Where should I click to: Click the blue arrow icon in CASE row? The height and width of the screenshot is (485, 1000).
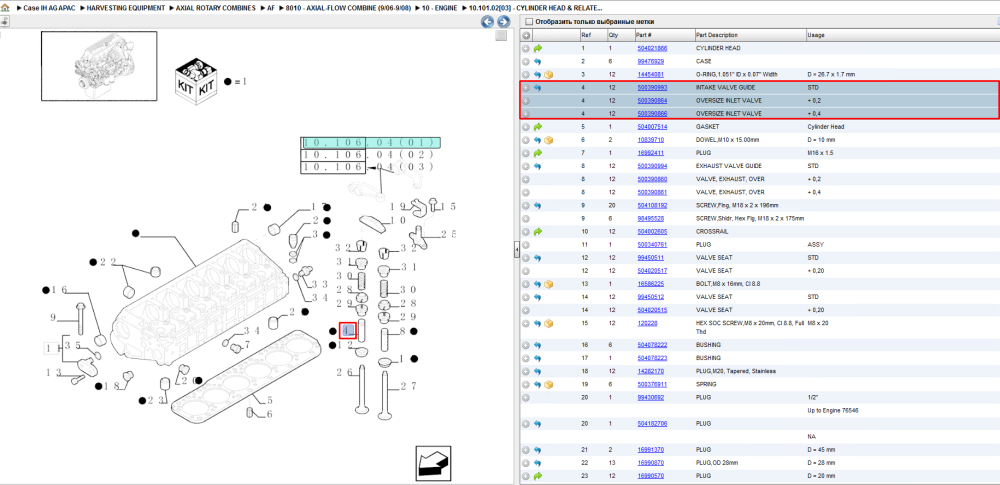[x=538, y=62]
